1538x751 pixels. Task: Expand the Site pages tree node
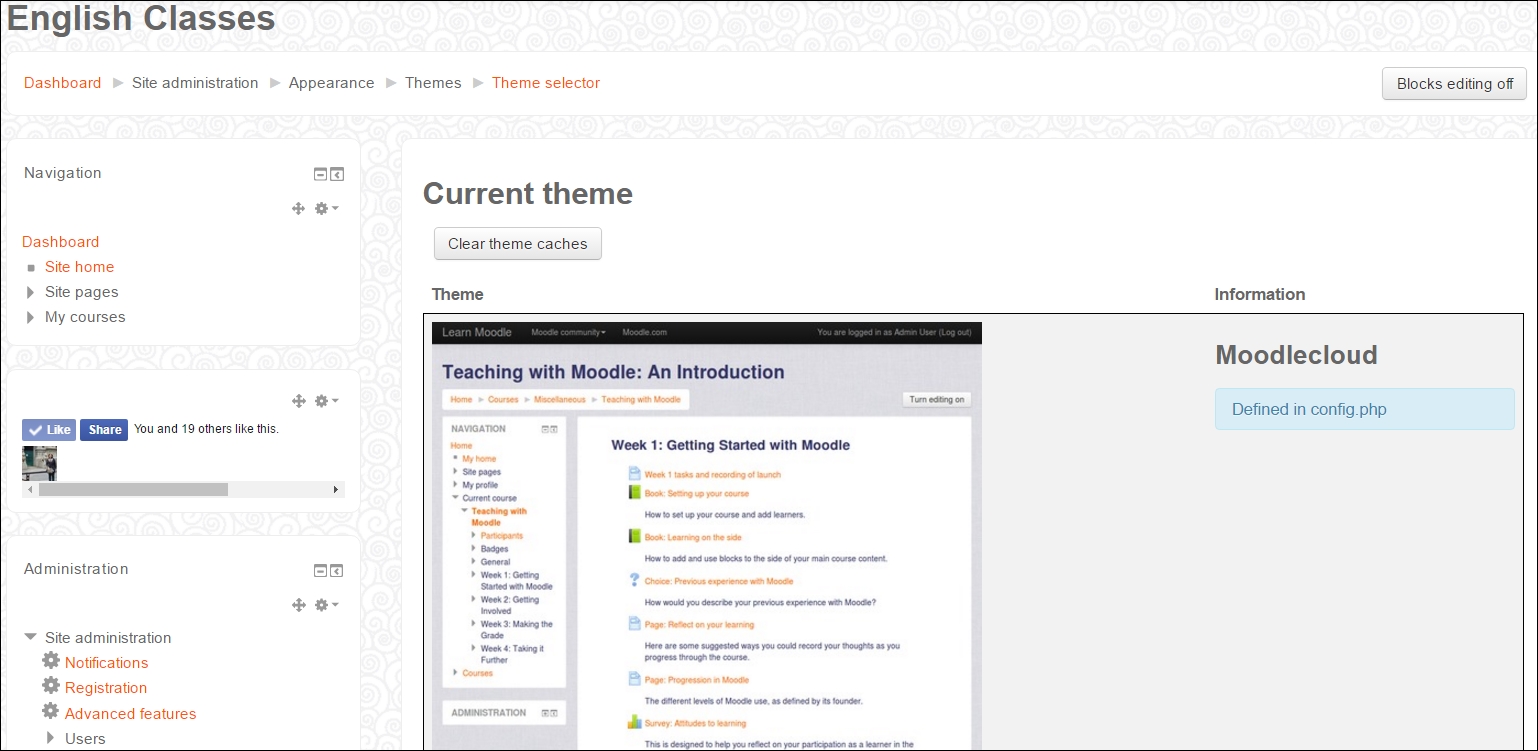click(x=31, y=292)
